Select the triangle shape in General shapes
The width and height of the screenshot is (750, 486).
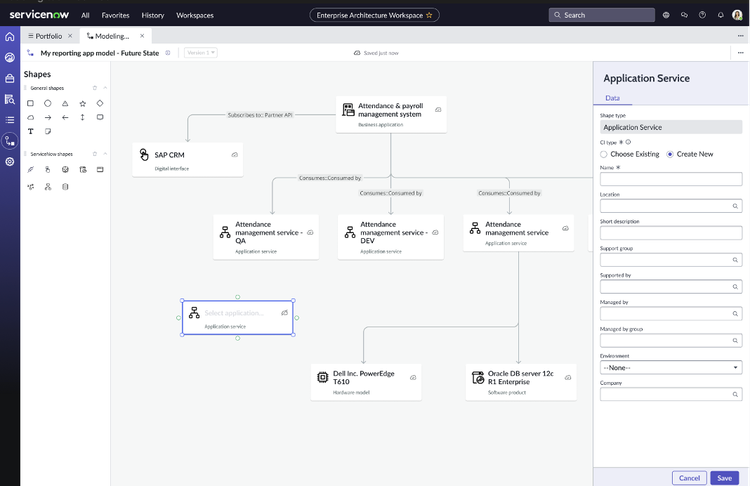pyautogui.click(x=65, y=103)
